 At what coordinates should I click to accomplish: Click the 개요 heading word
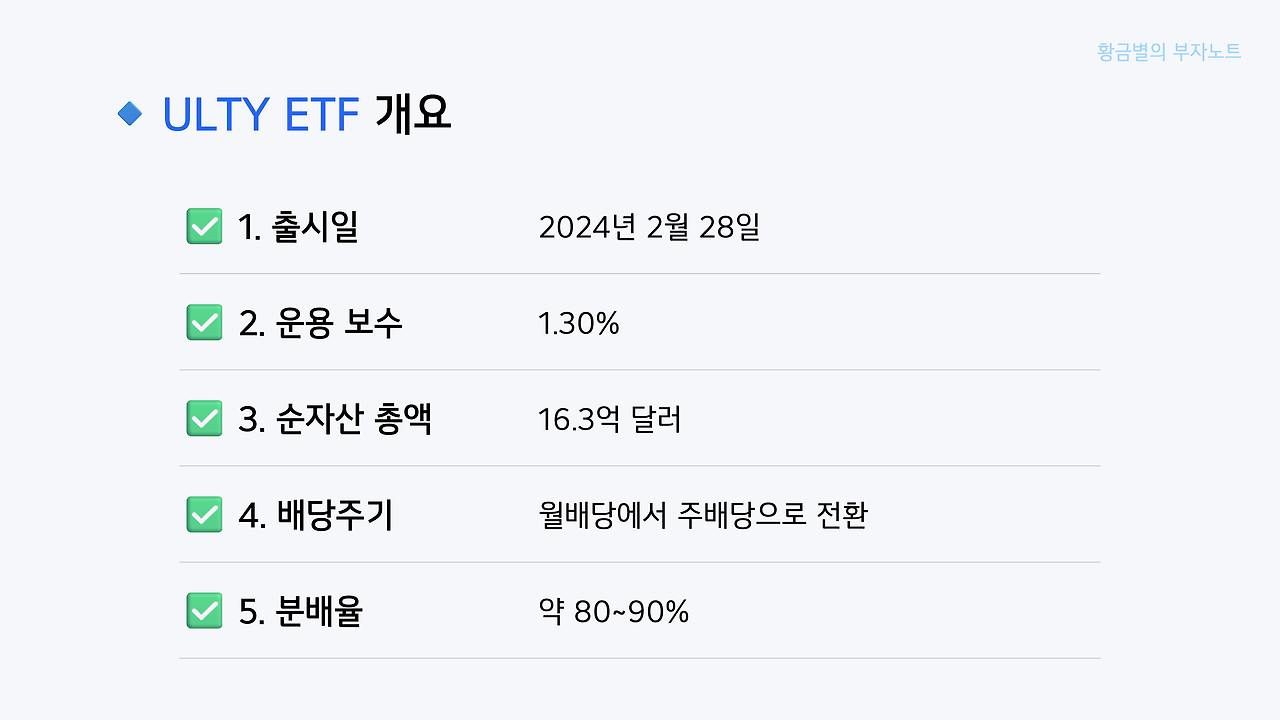coord(413,115)
